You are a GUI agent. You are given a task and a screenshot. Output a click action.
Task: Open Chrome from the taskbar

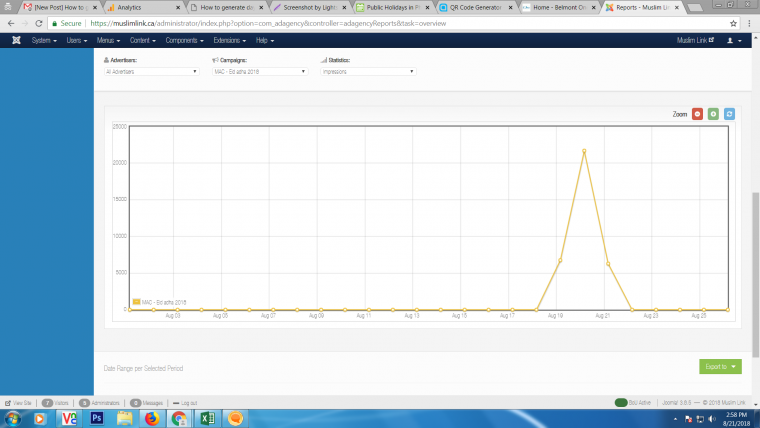(179, 418)
